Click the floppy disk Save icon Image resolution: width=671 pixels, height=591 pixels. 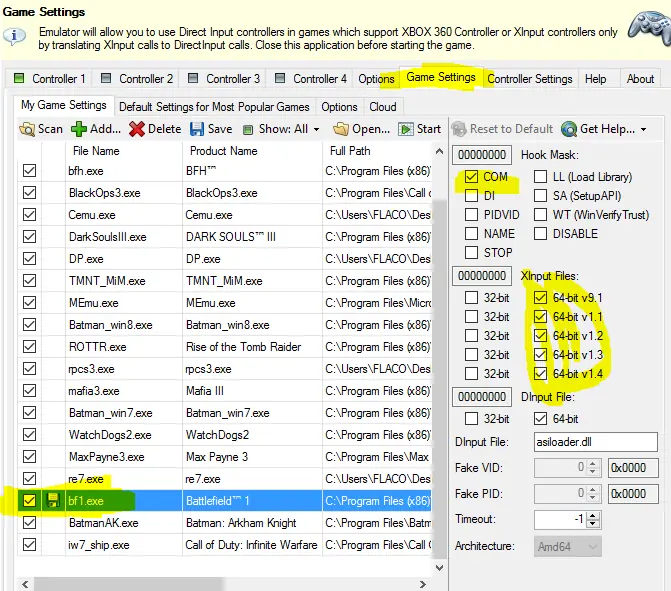(x=197, y=129)
